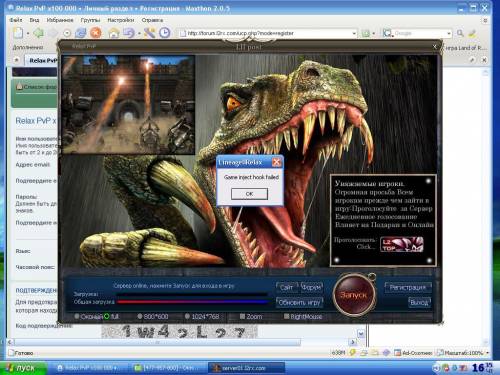Viewport: 500px width, 375px height.
Task: Open the Справка menu in Maxthon
Action: [152, 20]
